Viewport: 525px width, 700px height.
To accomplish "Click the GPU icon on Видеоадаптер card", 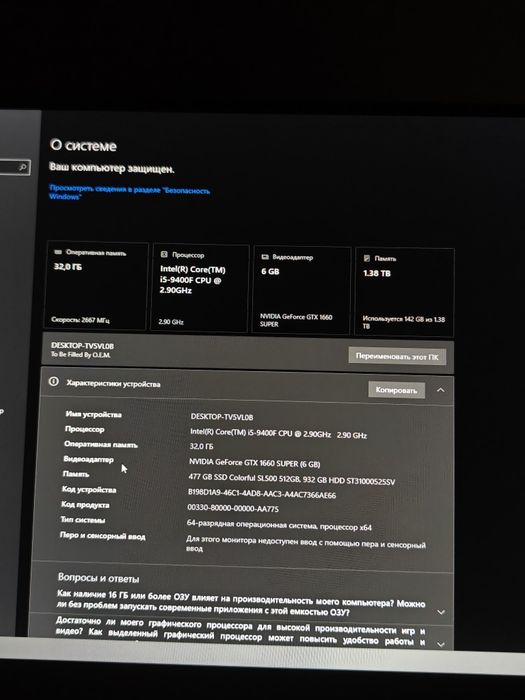I will tap(265, 257).
